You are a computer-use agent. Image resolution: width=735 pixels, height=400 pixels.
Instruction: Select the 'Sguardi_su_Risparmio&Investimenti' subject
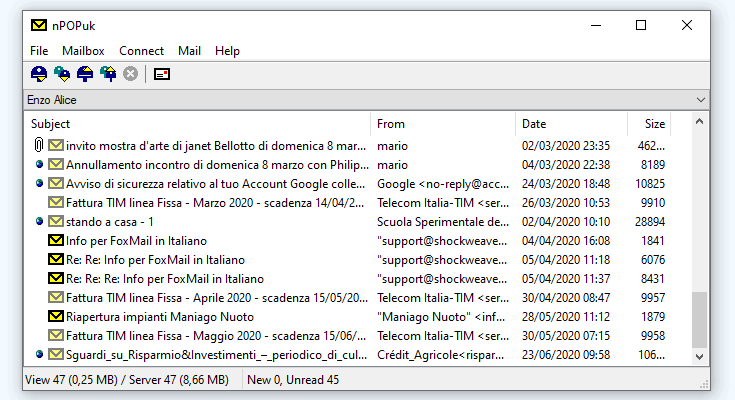click(217, 355)
